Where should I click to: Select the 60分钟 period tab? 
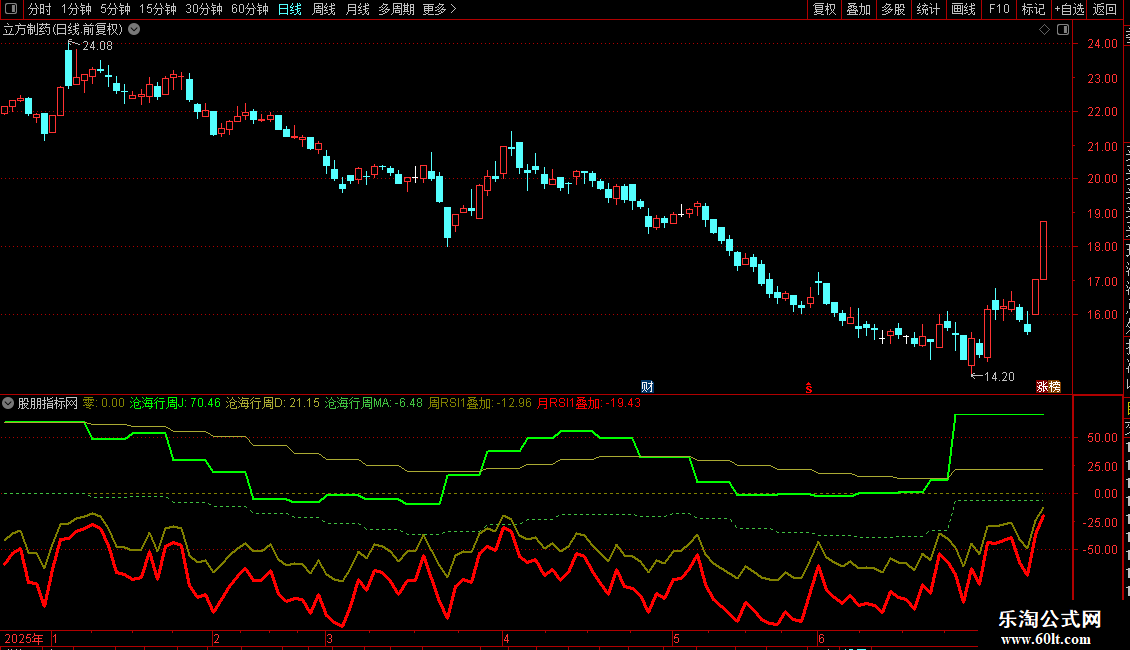click(x=249, y=9)
